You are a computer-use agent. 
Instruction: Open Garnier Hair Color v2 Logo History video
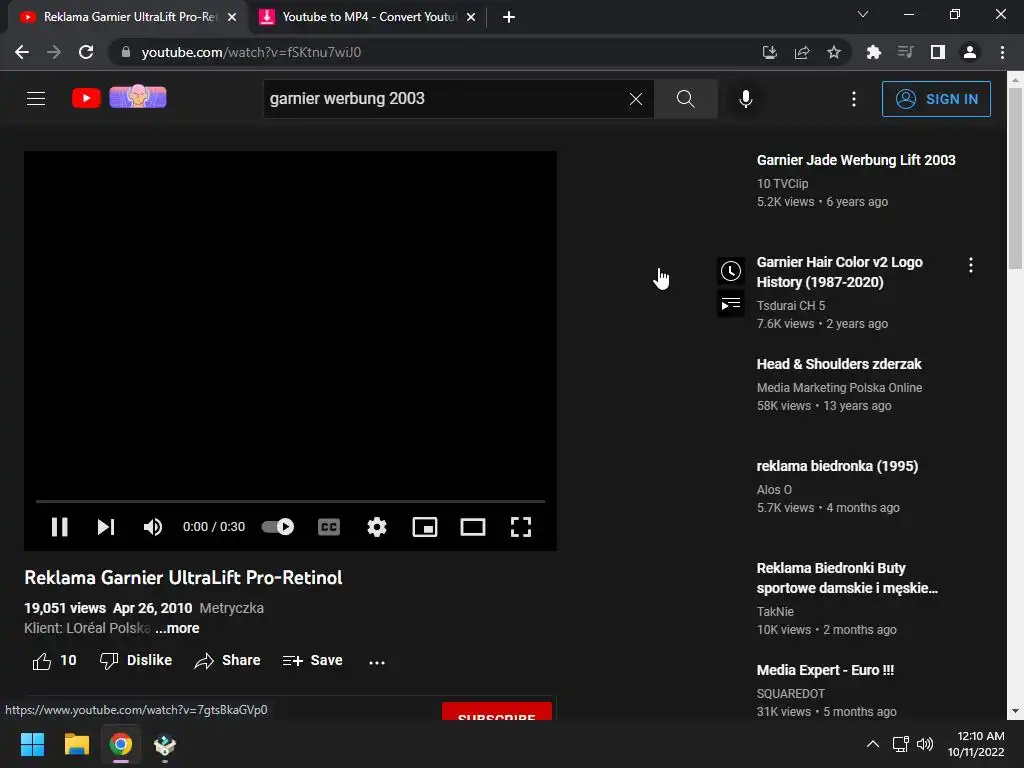coord(839,272)
